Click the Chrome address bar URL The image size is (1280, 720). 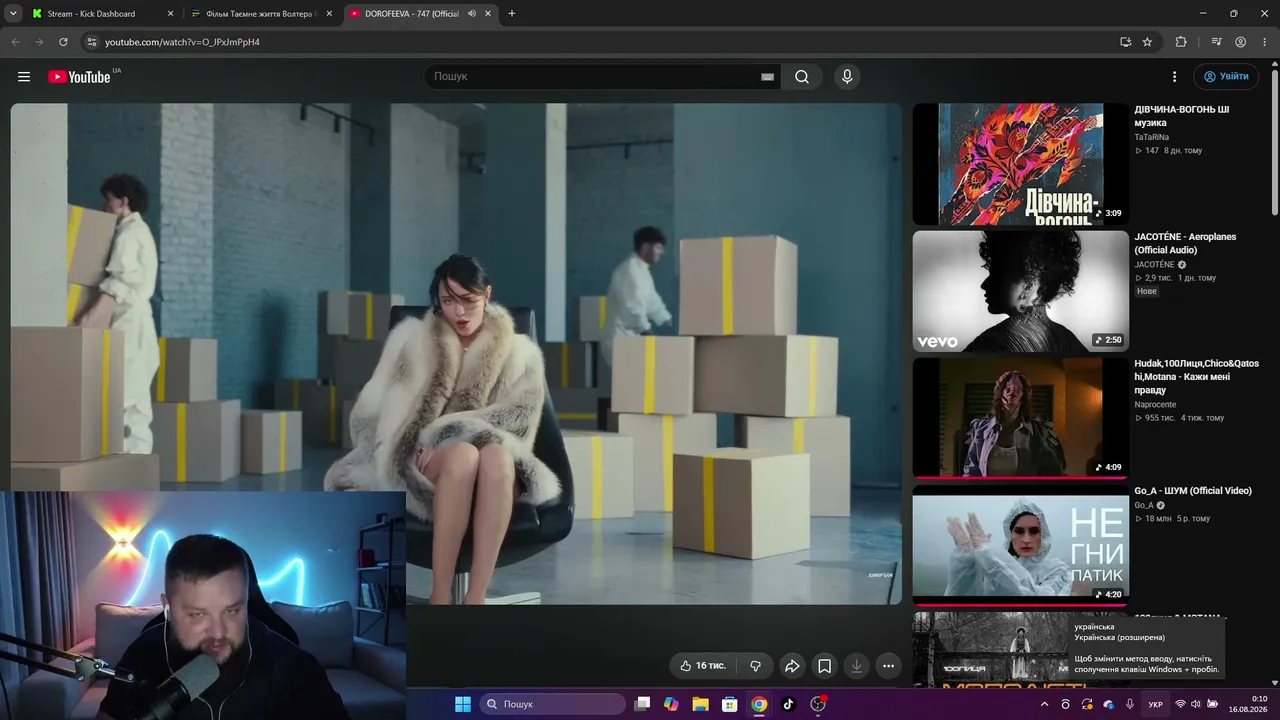182,42
